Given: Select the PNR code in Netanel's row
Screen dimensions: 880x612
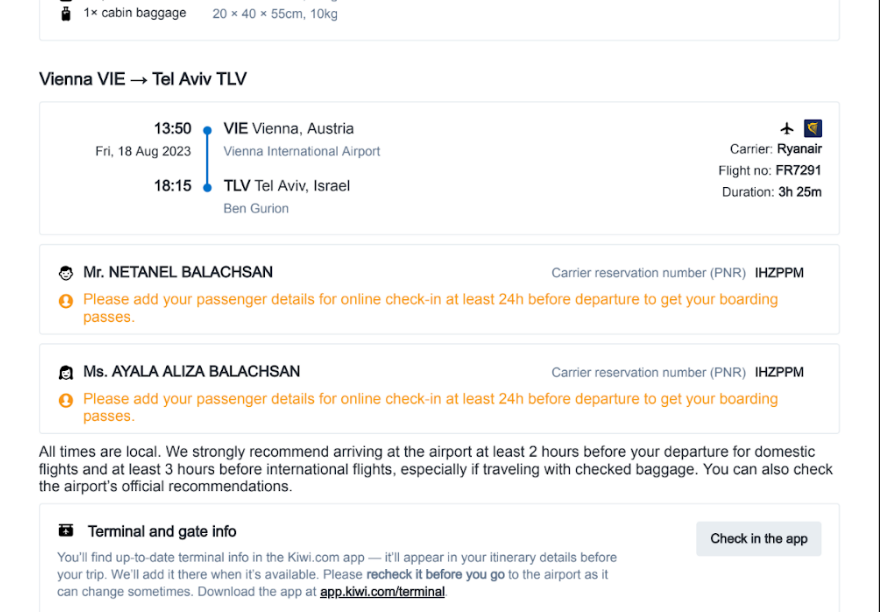Looking at the screenshot, I should 779,273.
